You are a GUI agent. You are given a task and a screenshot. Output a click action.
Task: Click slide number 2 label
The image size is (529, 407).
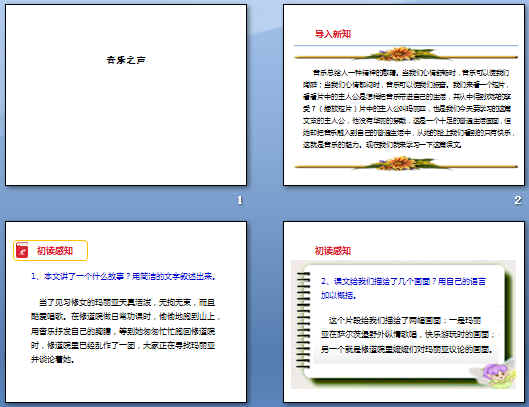coord(518,200)
